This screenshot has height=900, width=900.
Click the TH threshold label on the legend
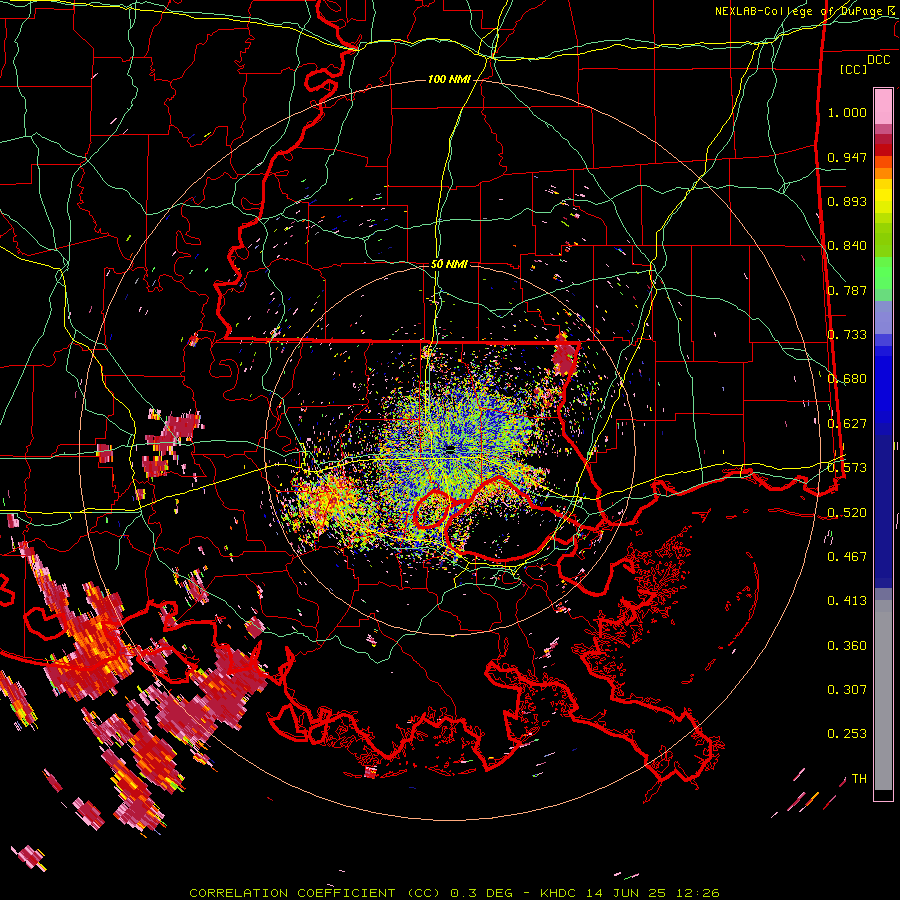click(859, 779)
